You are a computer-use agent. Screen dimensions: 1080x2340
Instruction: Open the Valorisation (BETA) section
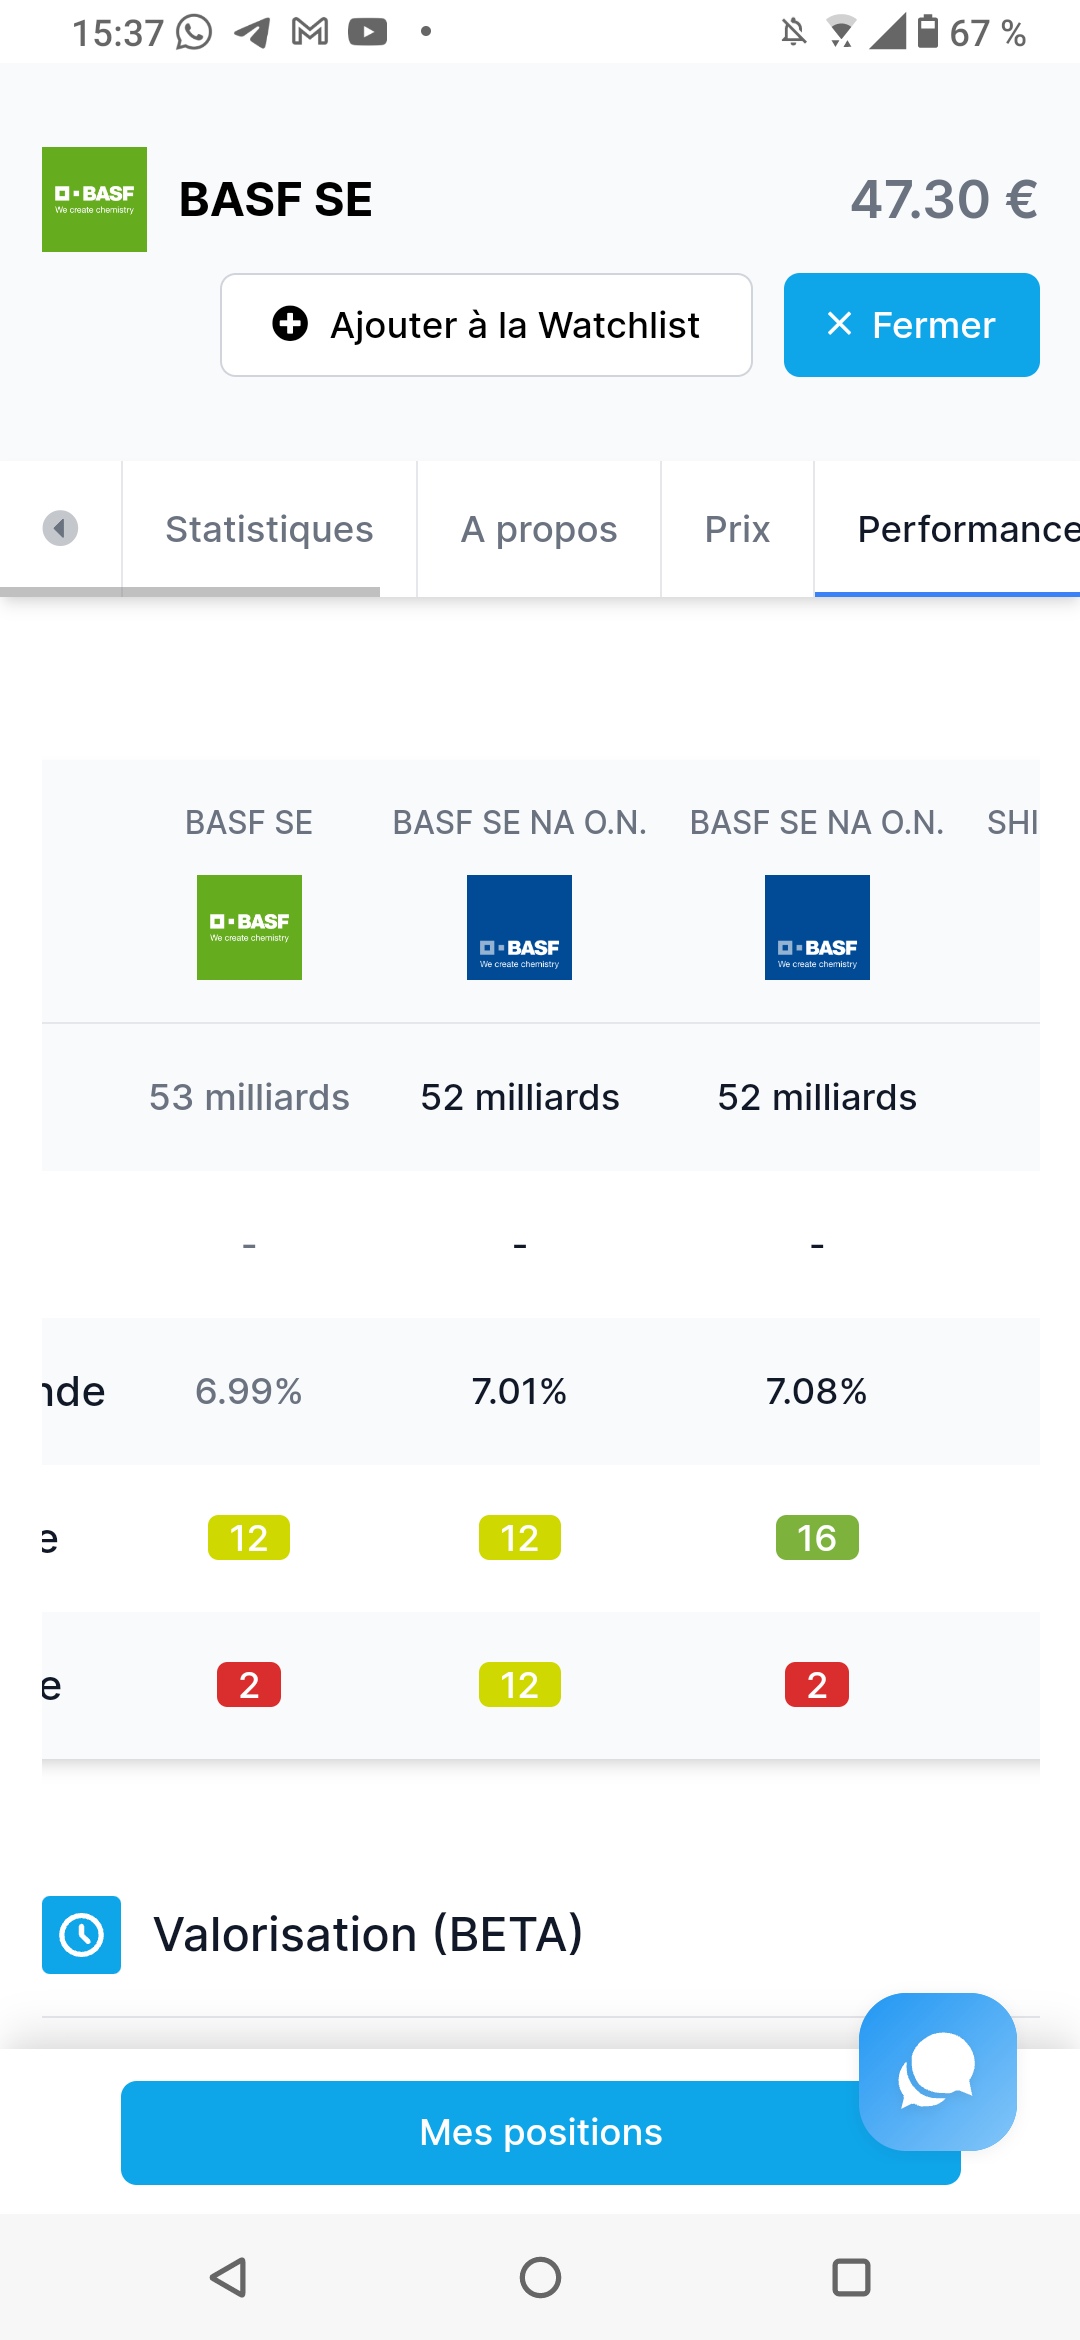click(368, 1934)
